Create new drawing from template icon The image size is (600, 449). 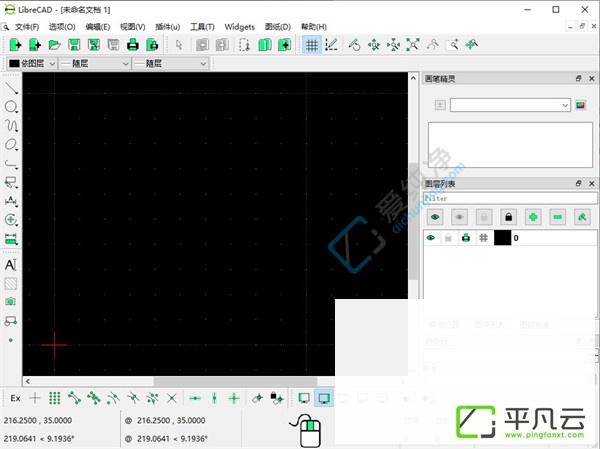tap(35, 45)
